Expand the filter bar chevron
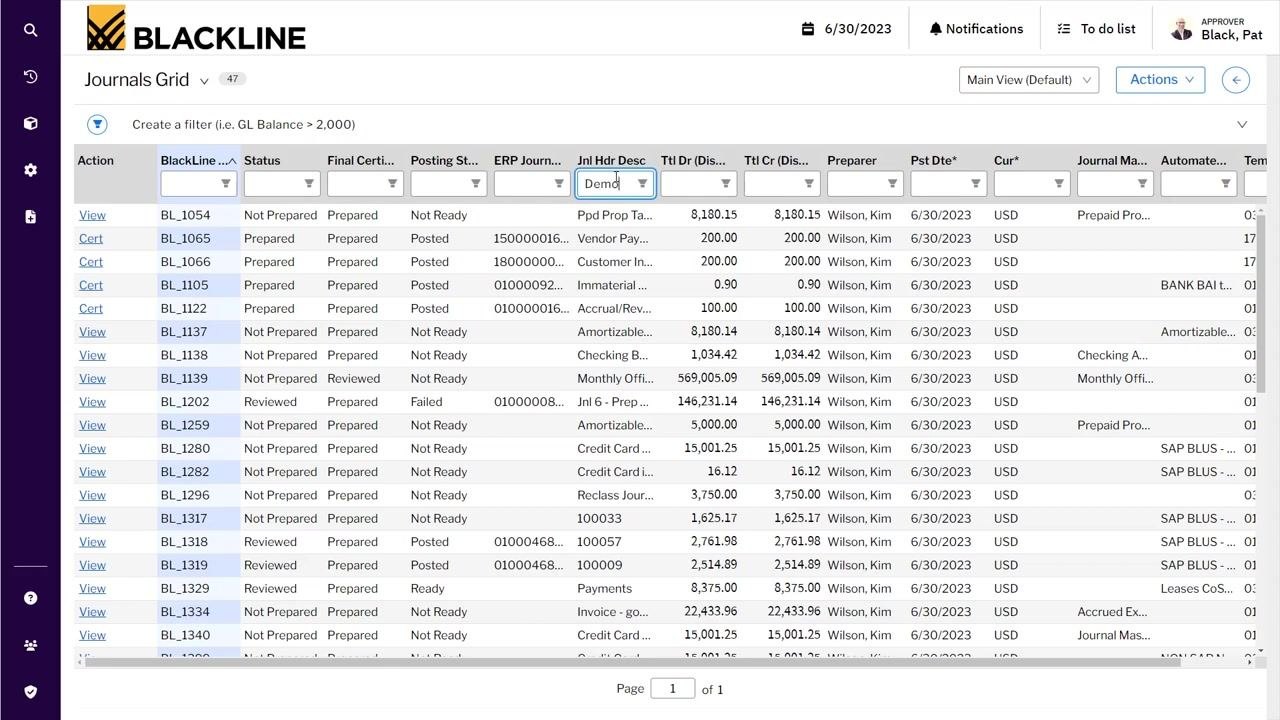 [x=1242, y=124]
